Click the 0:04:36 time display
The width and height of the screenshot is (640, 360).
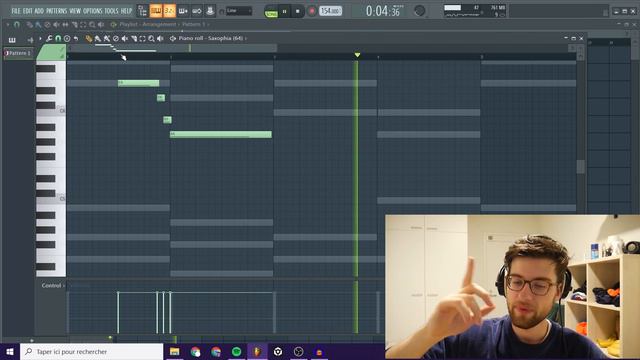point(383,11)
